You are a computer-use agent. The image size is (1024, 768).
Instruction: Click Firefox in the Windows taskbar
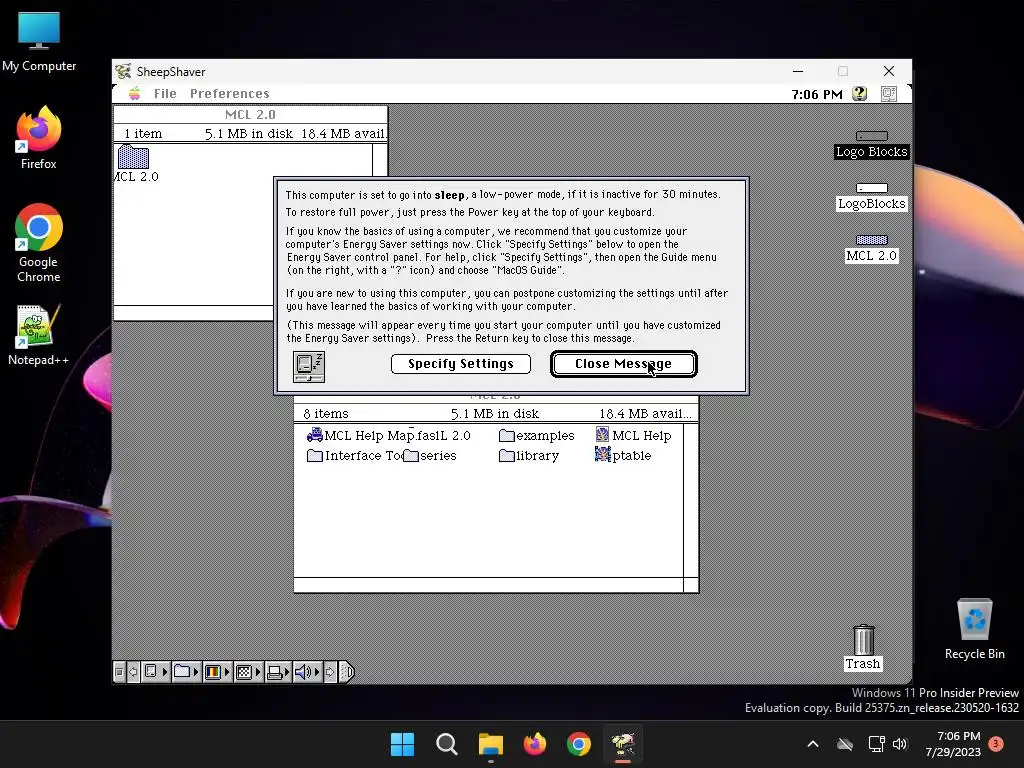[535, 744]
